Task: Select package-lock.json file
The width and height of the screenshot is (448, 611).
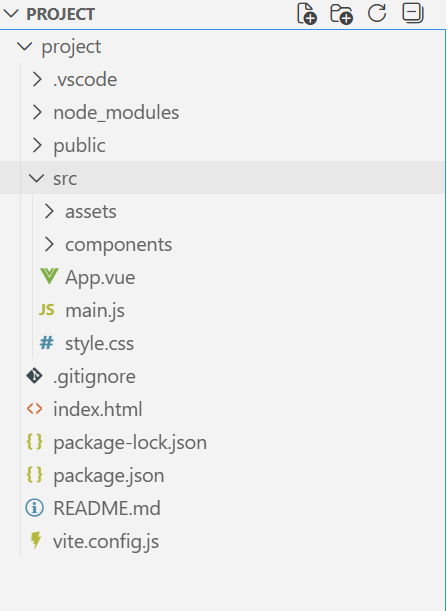Action: pos(222,442)
